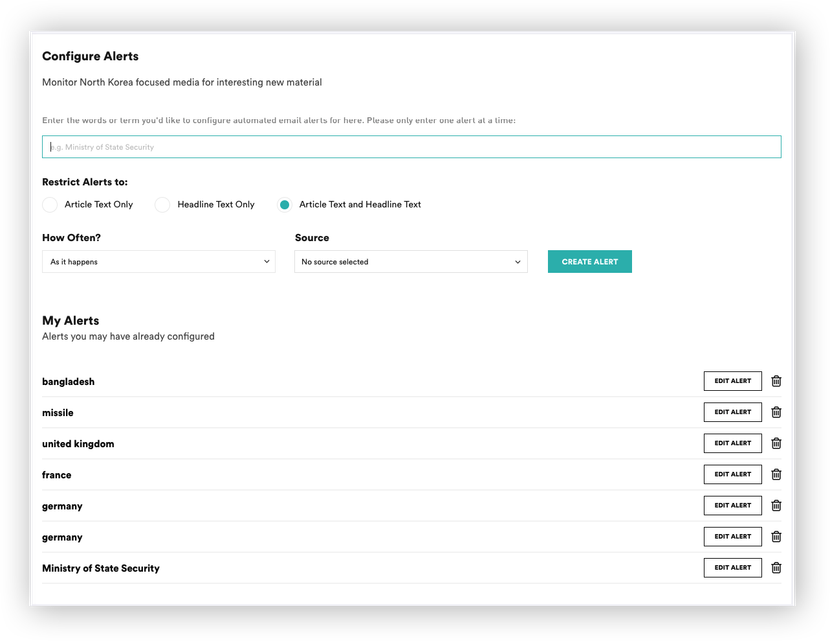
Task: Click Edit Alert on the second germany row
Action: 732,536
